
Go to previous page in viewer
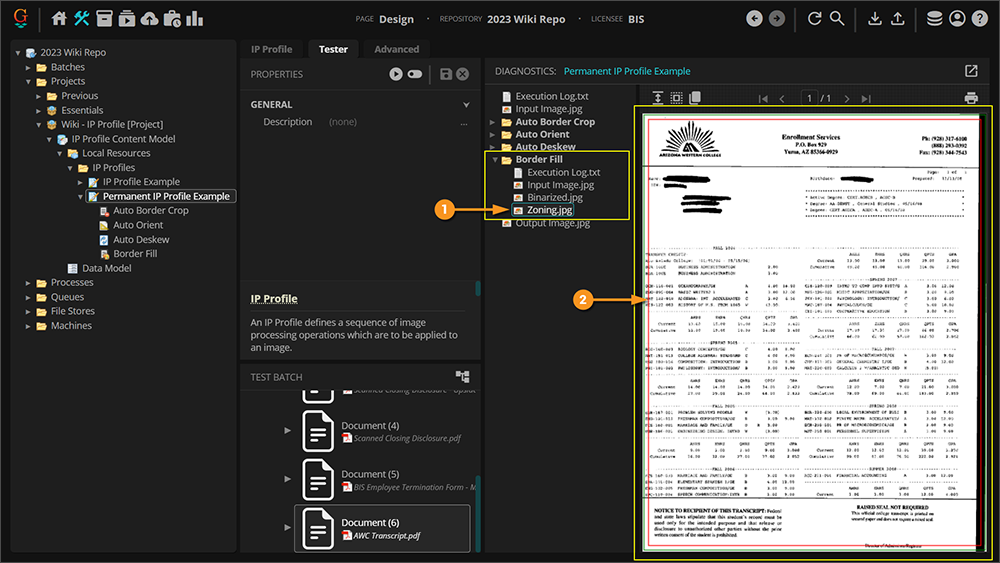782,99
